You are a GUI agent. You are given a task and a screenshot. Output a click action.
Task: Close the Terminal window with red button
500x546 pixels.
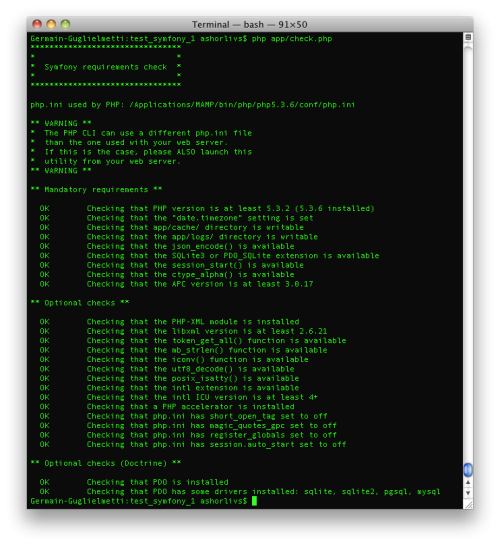tap(37, 24)
